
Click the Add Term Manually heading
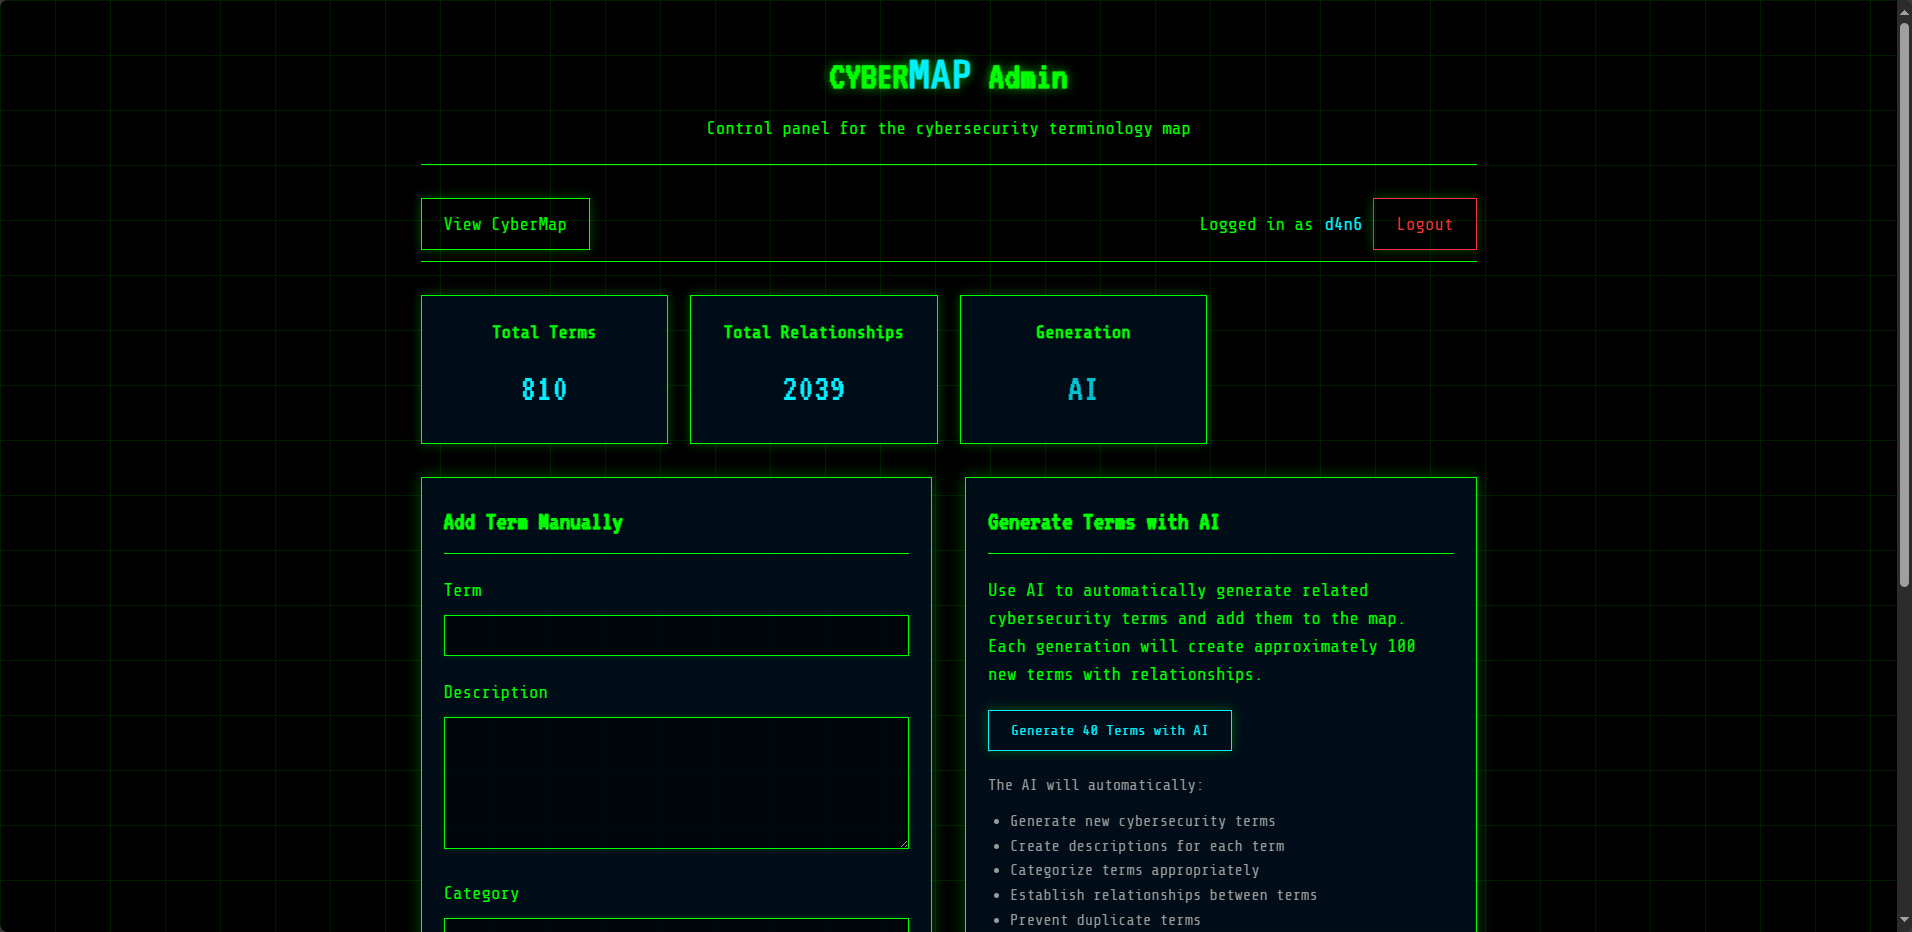(x=533, y=522)
